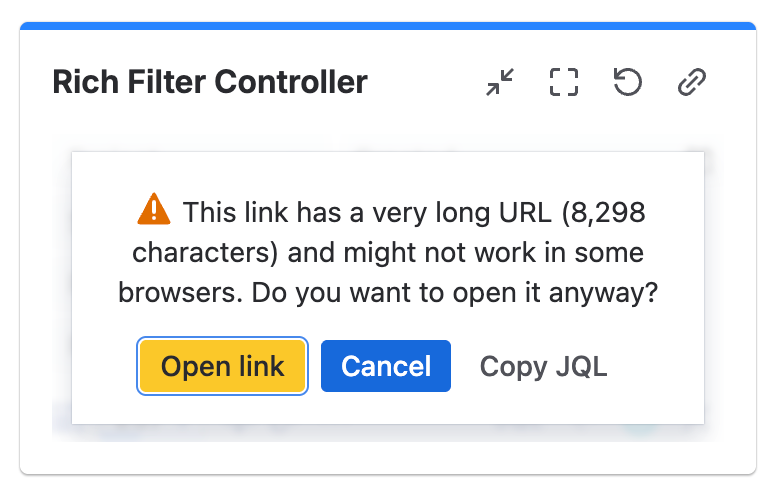Click the word browsers in the warning
Image resolution: width=762 pixels, height=488 pixels.
(180, 293)
